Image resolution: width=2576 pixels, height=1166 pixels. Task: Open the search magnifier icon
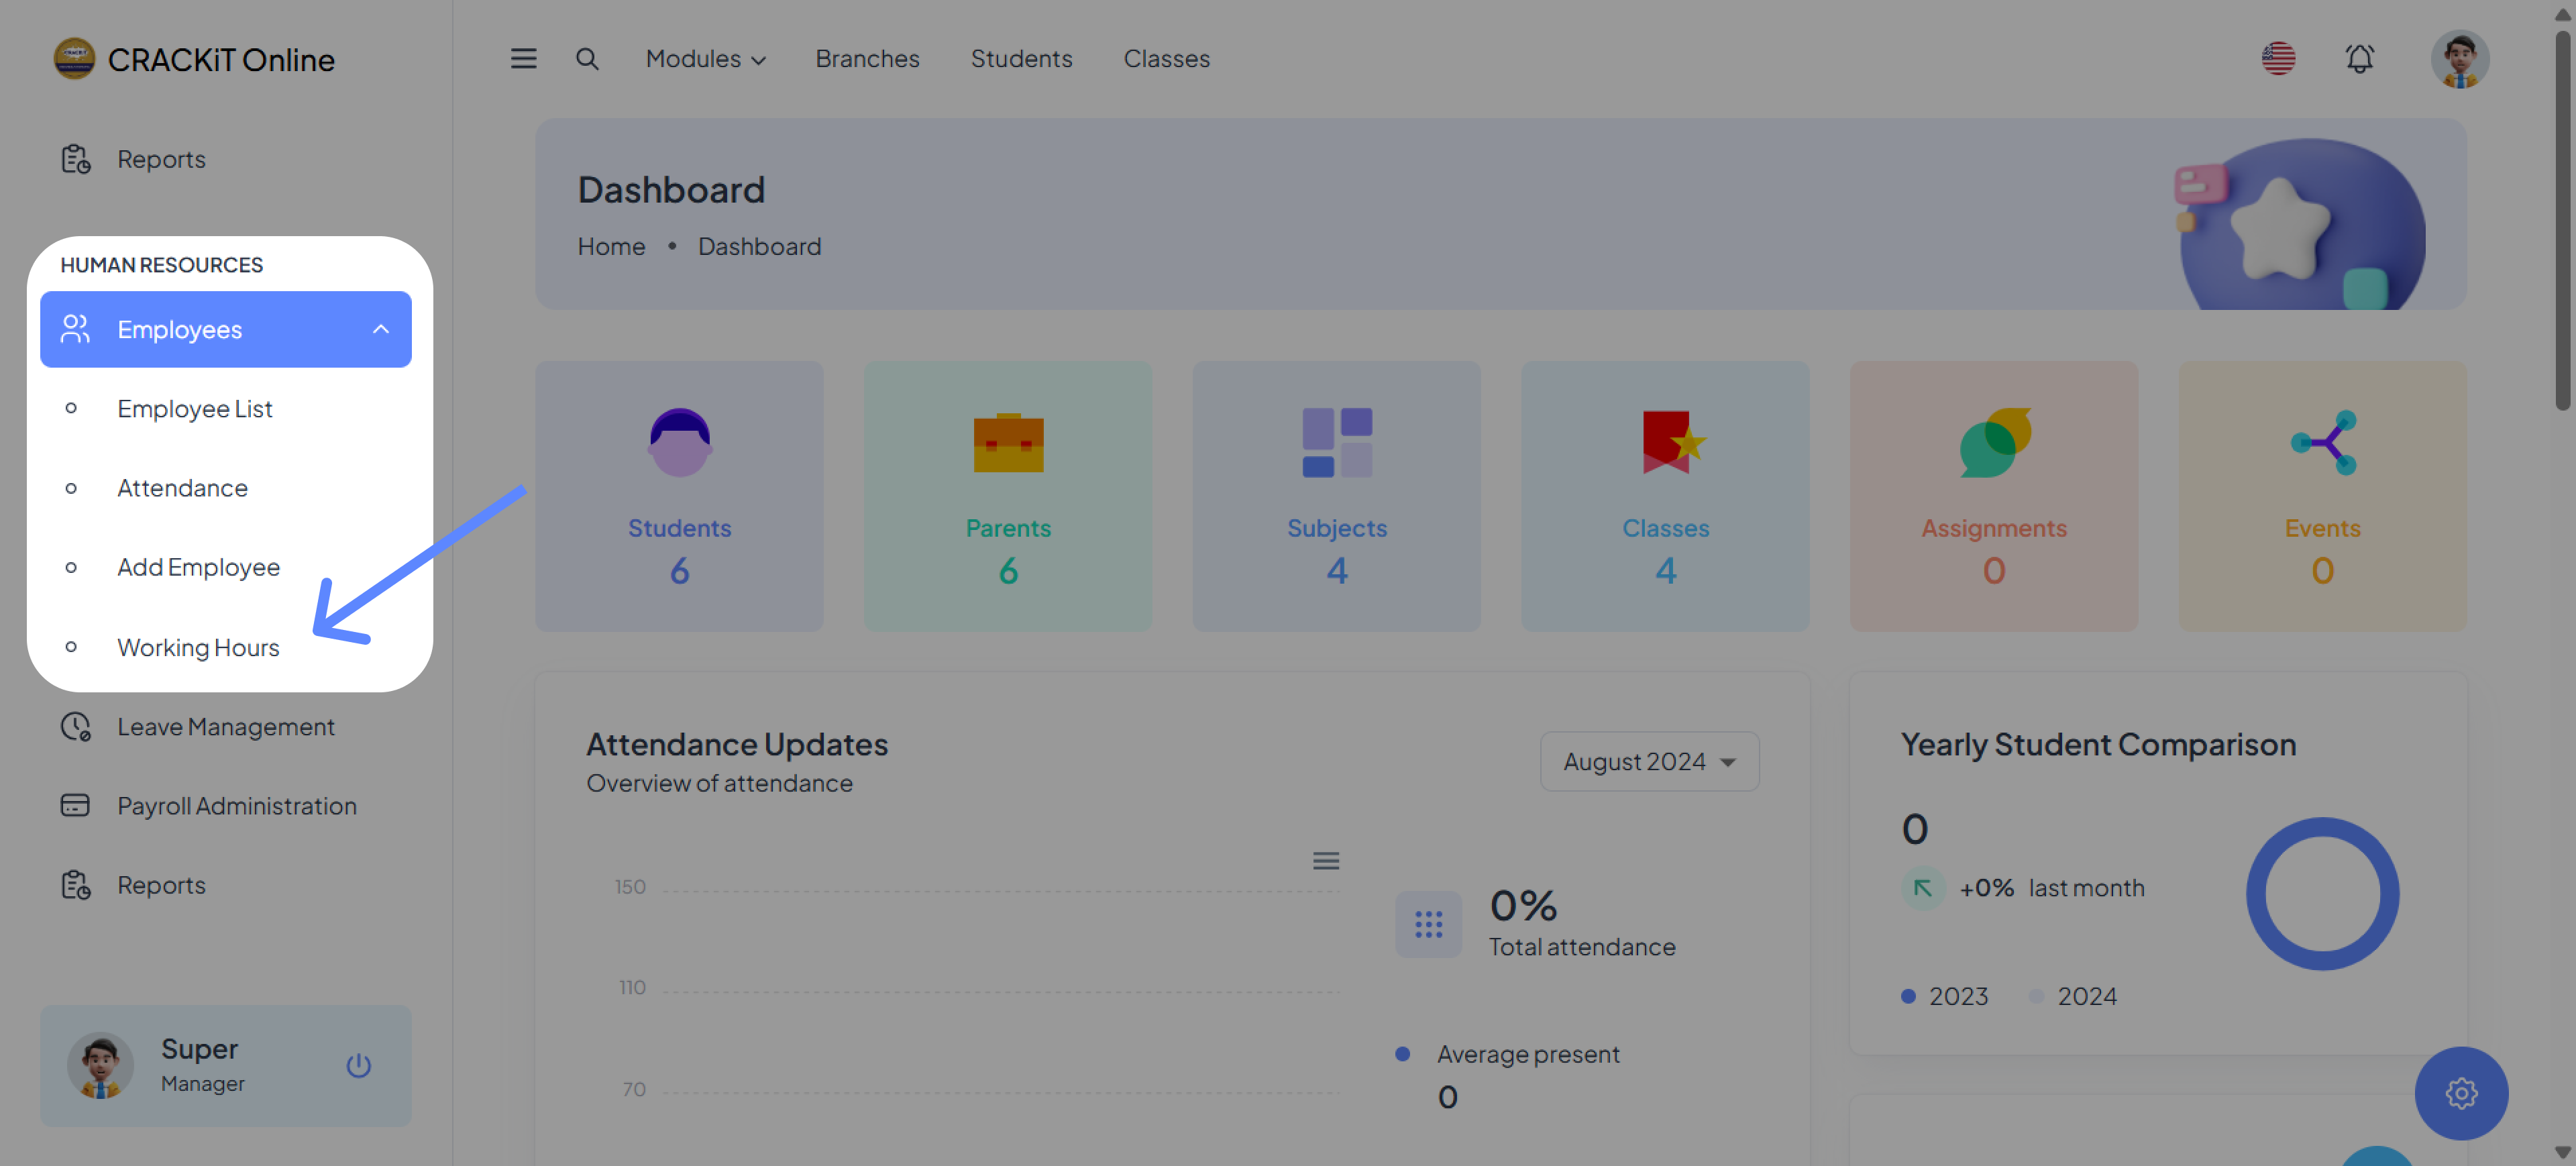(x=587, y=59)
